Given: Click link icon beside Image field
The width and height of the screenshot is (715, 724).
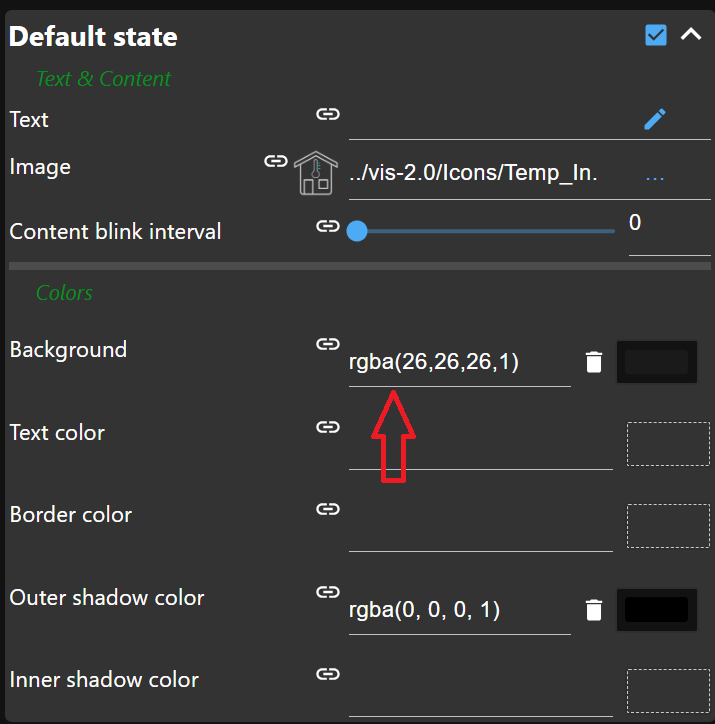Looking at the screenshot, I should (x=275, y=161).
